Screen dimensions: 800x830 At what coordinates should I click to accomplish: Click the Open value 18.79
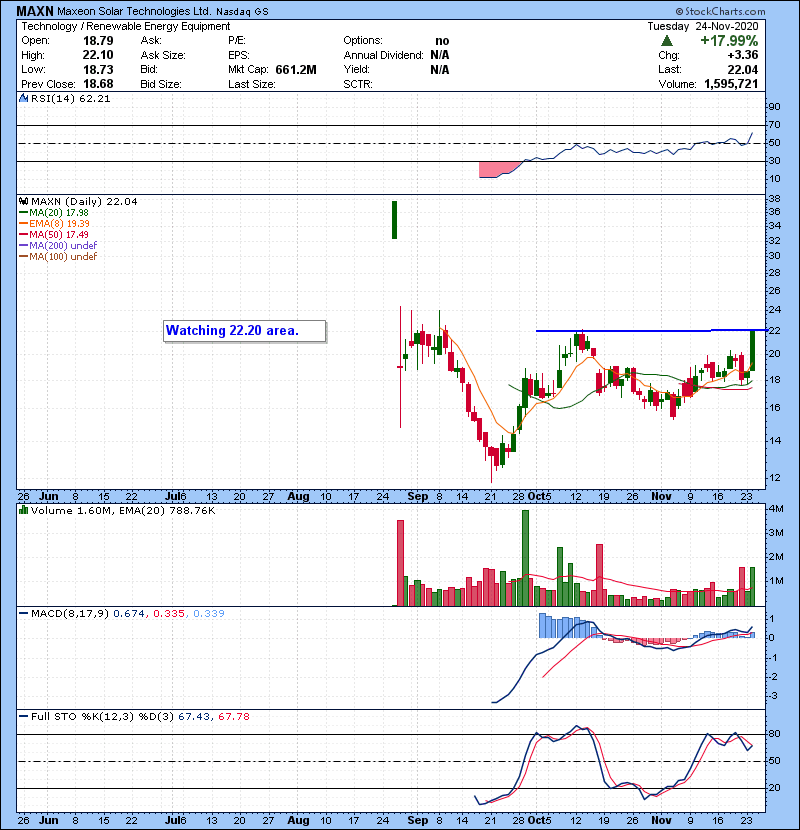tap(98, 41)
